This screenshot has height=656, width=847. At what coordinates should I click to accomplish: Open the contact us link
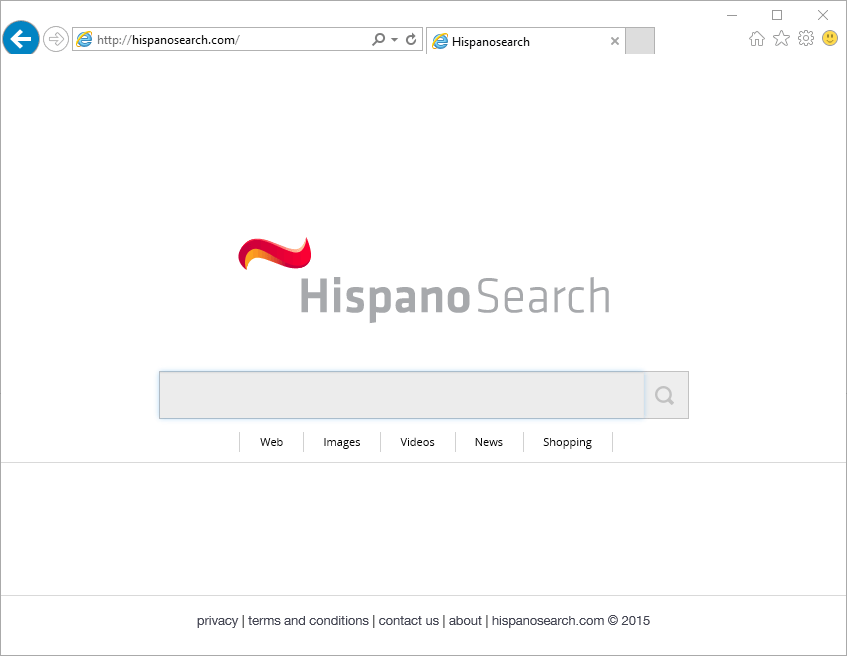[x=409, y=621]
